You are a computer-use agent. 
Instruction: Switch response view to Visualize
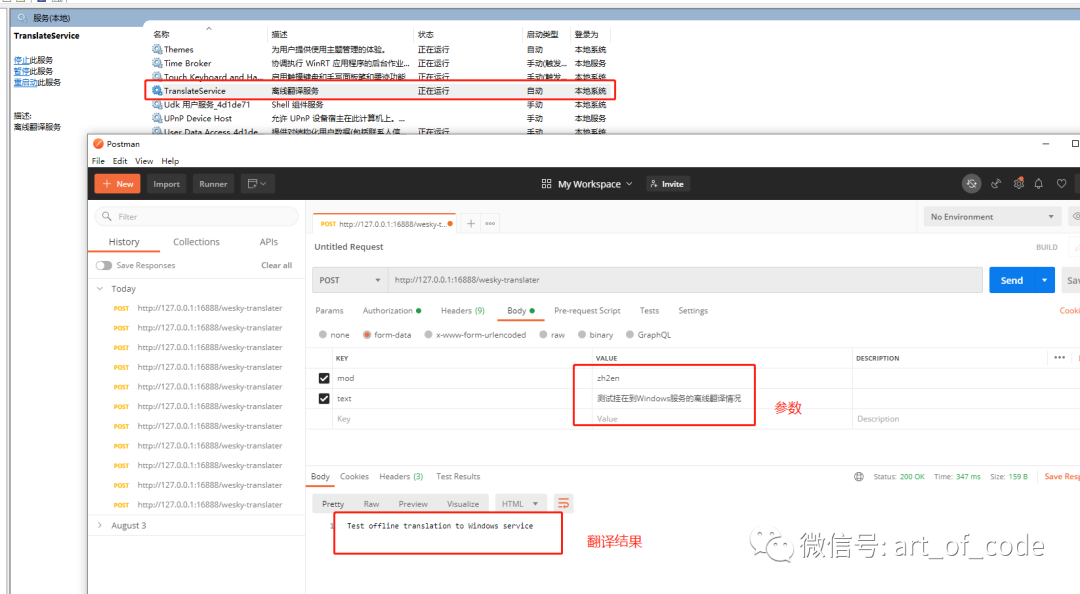pos(463,504)
